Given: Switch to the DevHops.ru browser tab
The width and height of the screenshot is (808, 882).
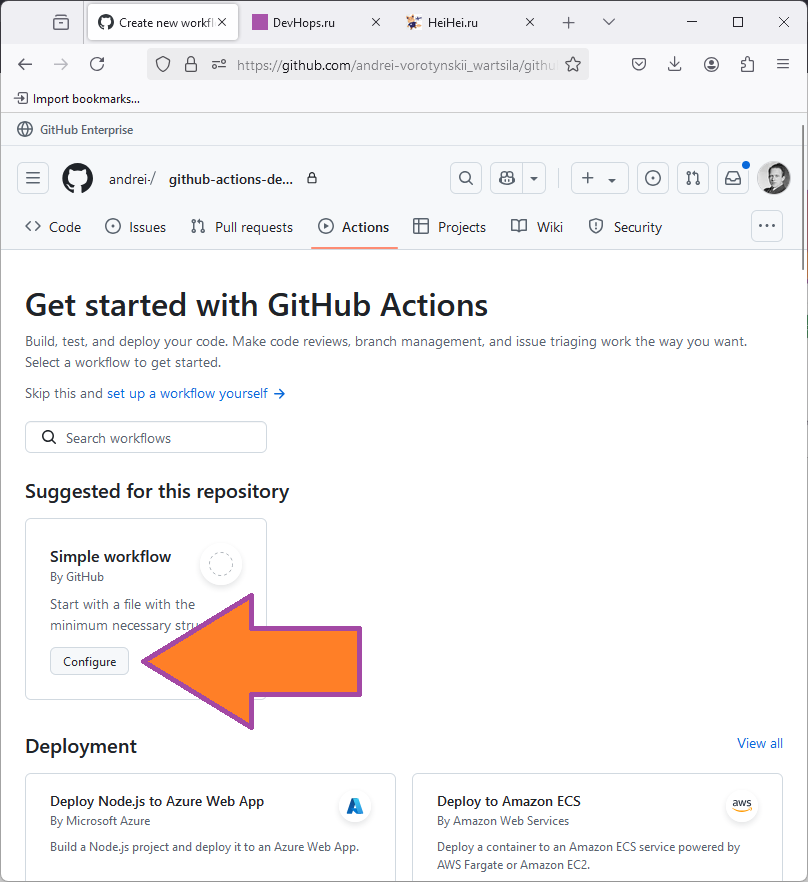Looking at the screenshot, I should coord(315,22).
